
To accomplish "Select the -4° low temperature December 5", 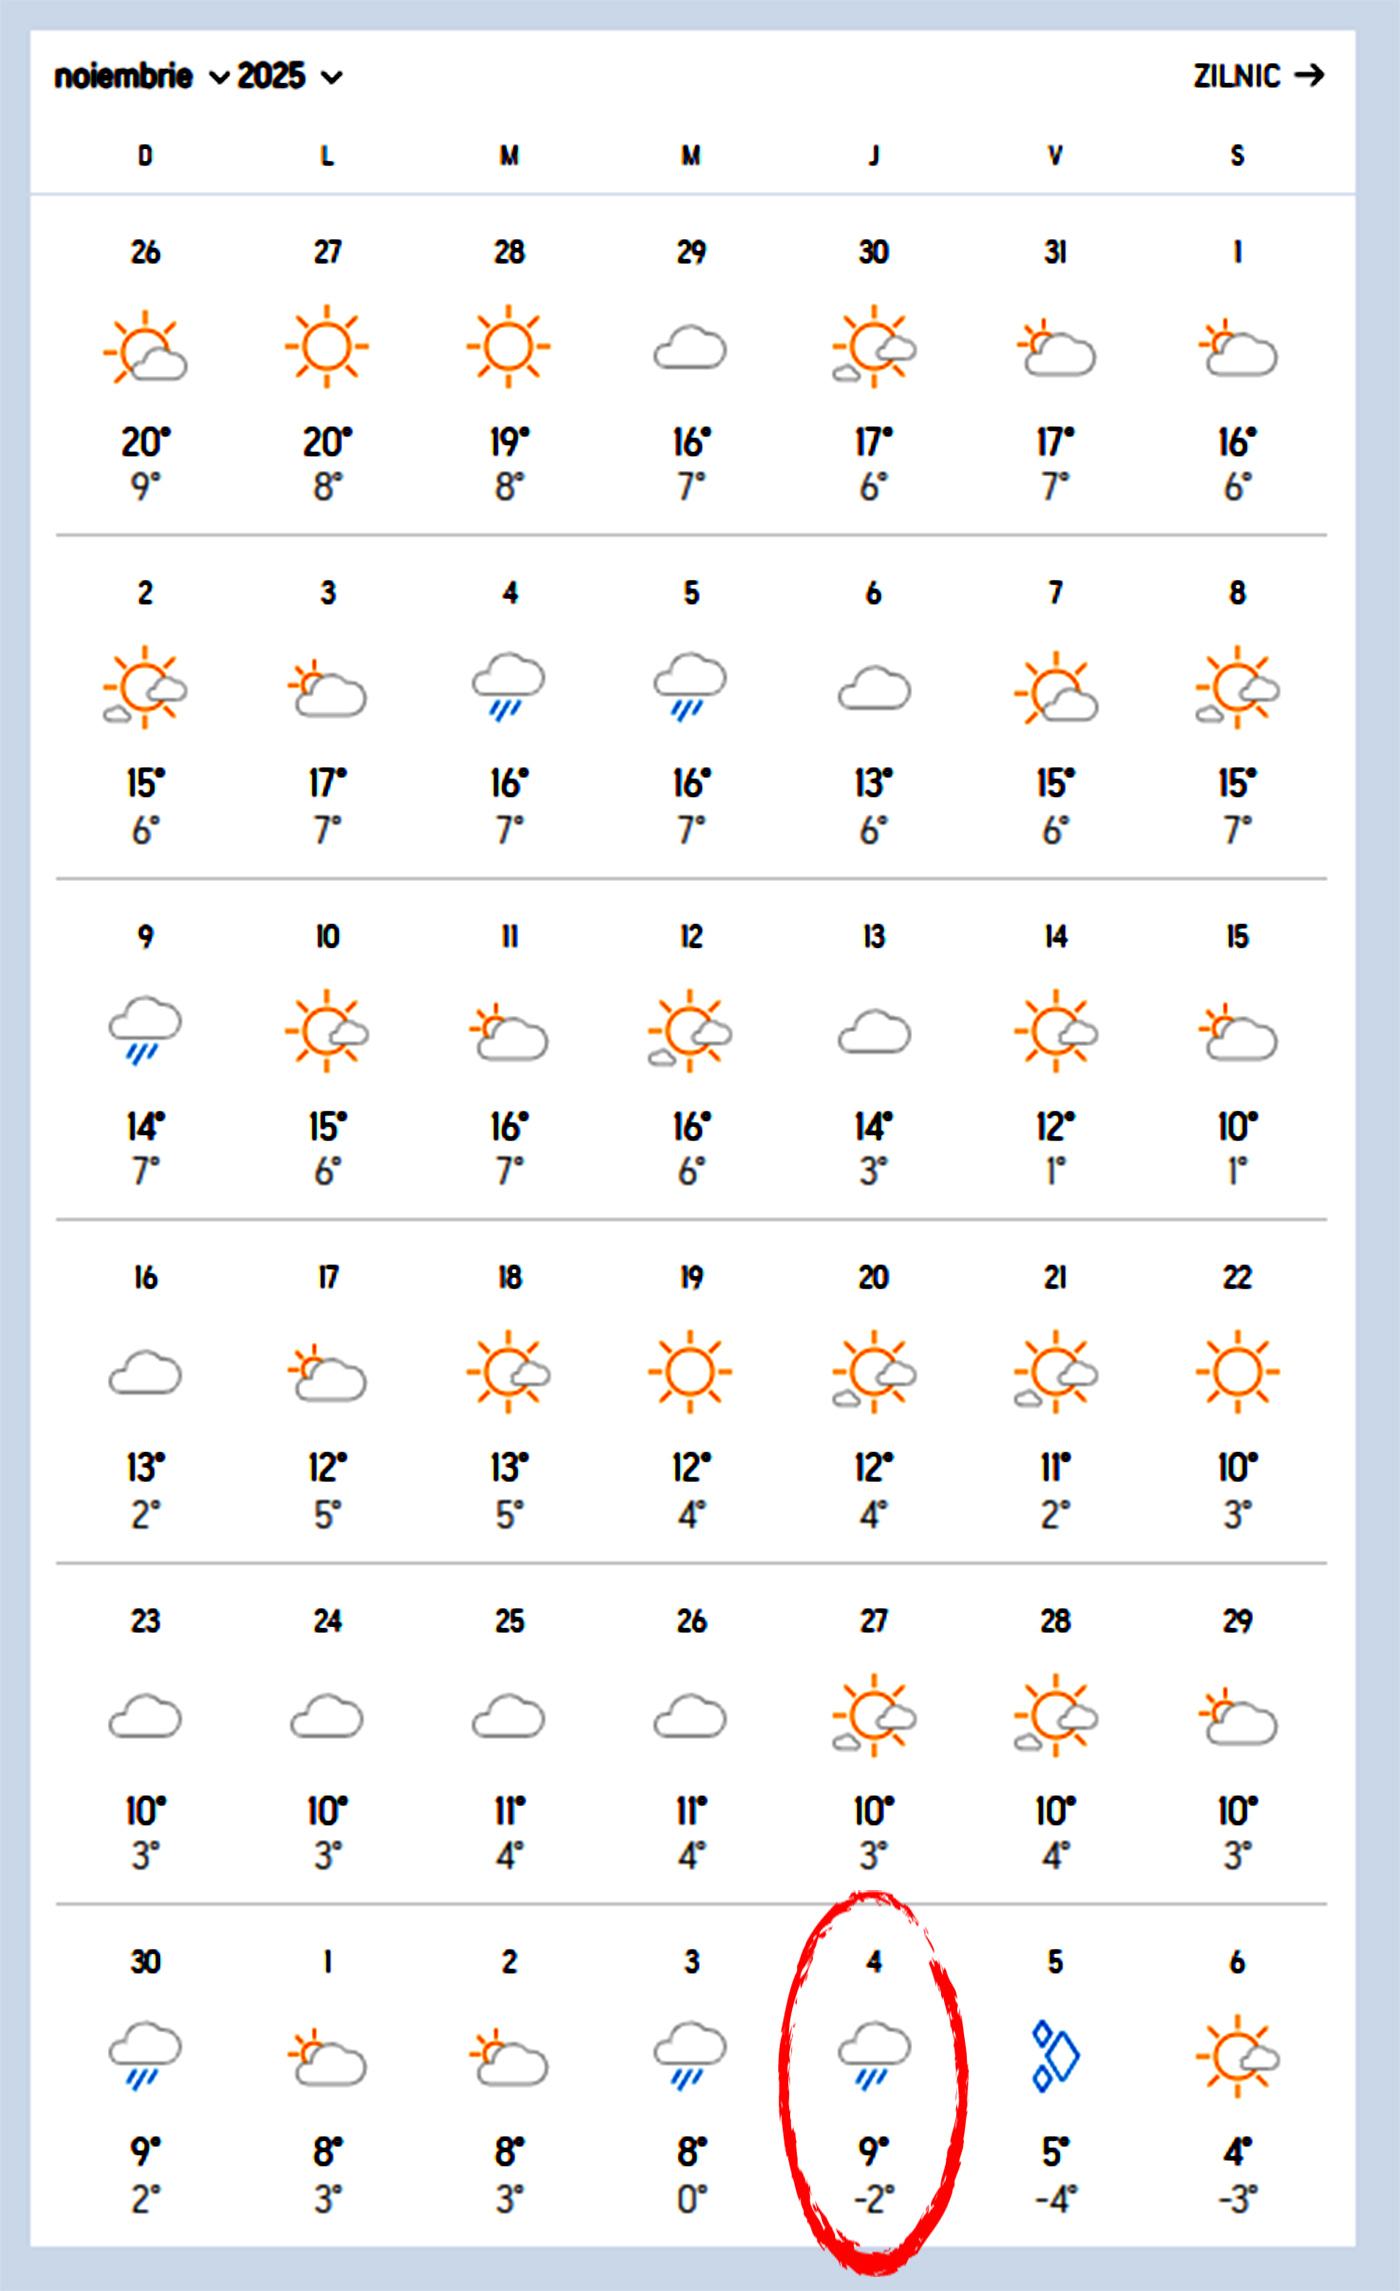I will (x=1055, y=2200).
